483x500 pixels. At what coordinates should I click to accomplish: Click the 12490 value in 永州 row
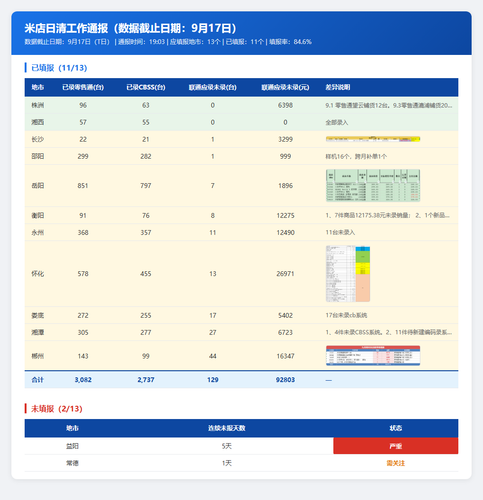(x=285, y=232)
